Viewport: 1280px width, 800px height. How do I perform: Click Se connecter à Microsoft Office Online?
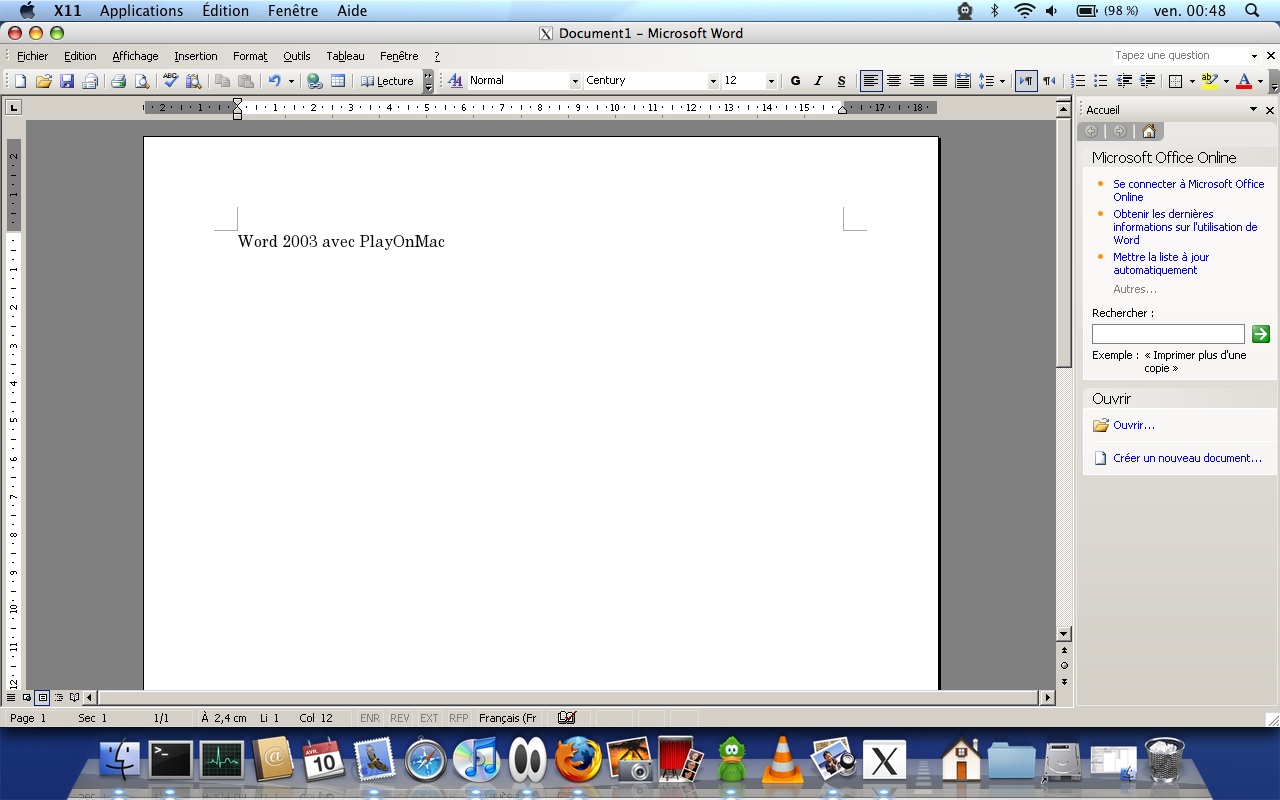(1188, 190)
